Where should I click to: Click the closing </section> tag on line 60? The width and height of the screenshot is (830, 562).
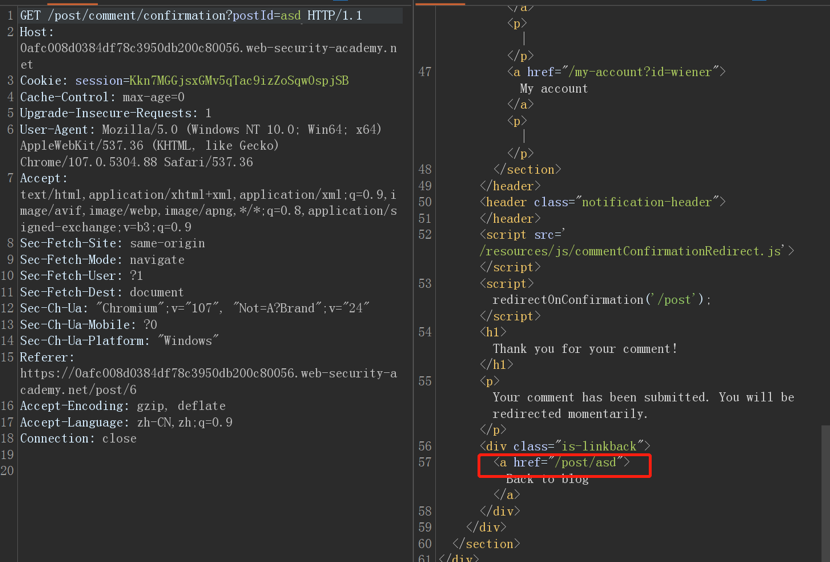[x=486, y=544]
